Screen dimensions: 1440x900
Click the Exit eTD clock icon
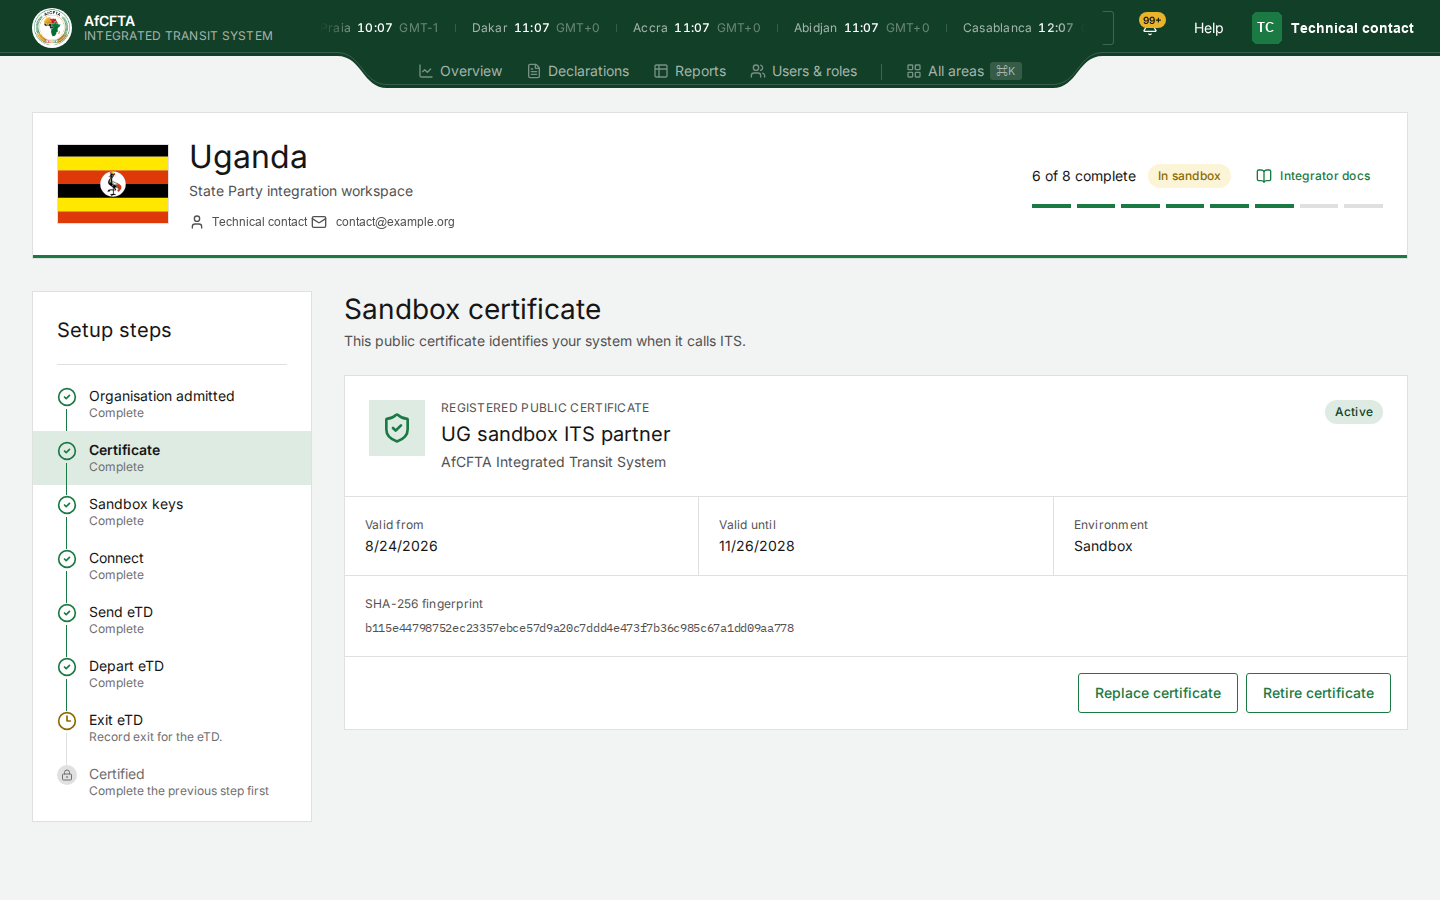[x=67, y=721]
